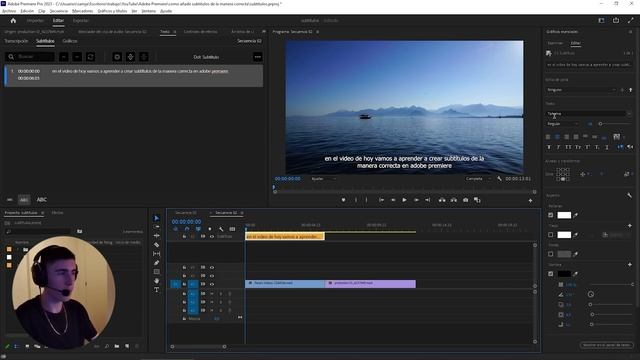
Task: Toggle snap in timeline magnet icon
Action: pyautogui.click(x=187, y=229)
